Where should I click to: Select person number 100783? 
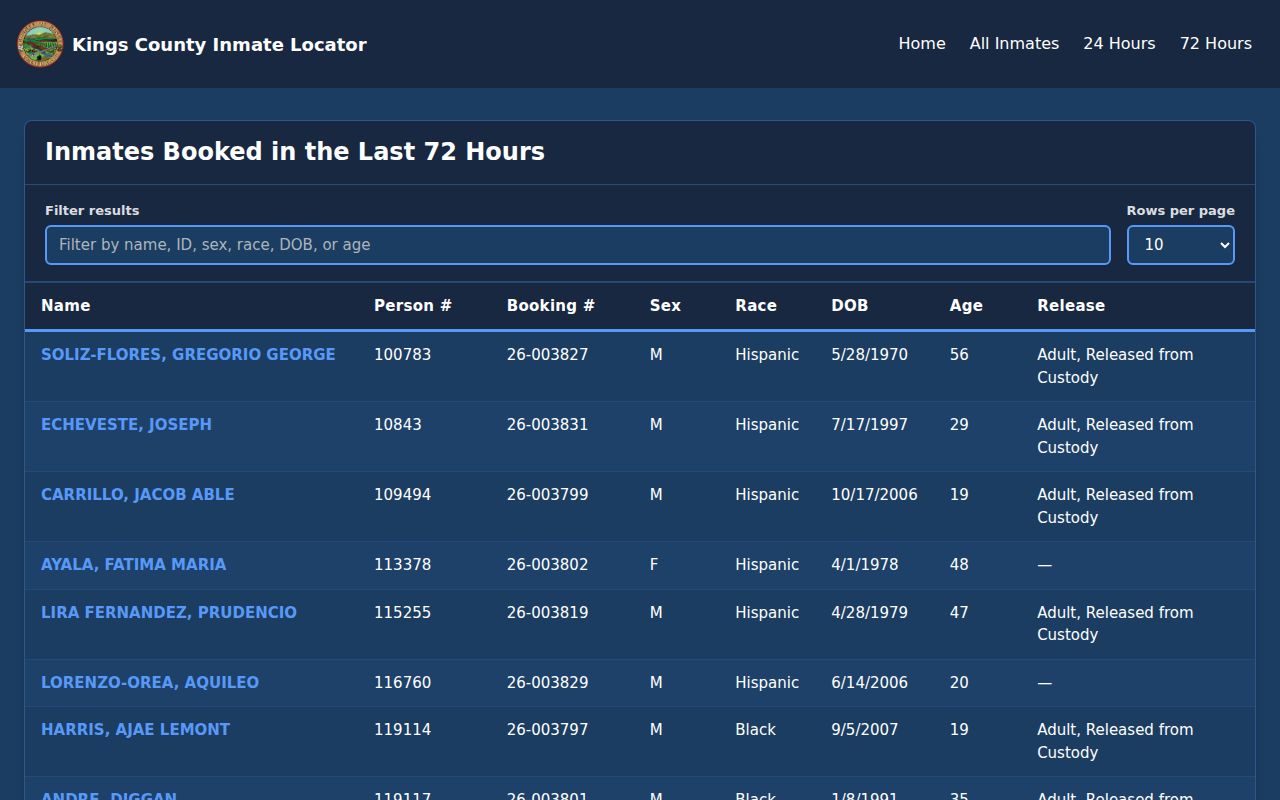pyautogui.click(x=402, y=354)
